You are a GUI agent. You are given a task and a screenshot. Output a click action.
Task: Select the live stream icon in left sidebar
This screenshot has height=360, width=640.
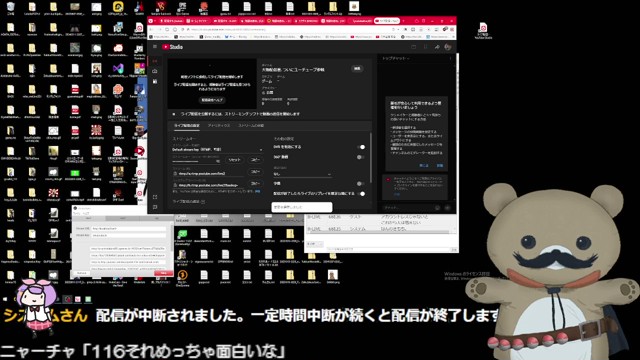155,61
